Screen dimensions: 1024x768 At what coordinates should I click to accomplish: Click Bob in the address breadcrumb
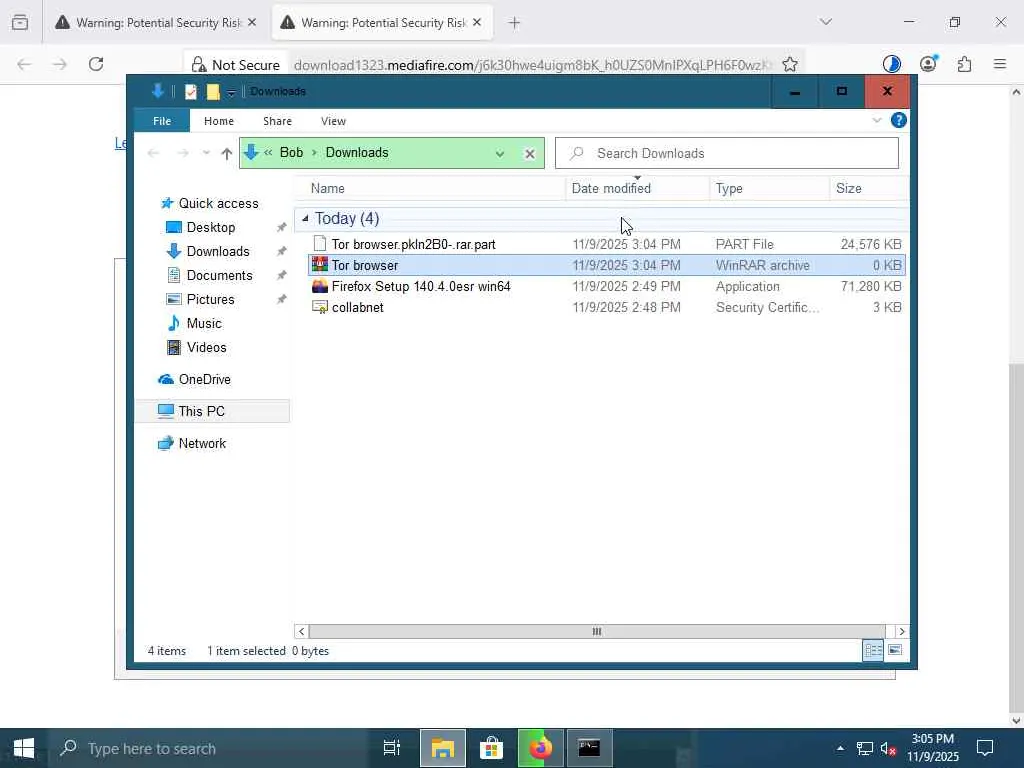click(291, 152)
